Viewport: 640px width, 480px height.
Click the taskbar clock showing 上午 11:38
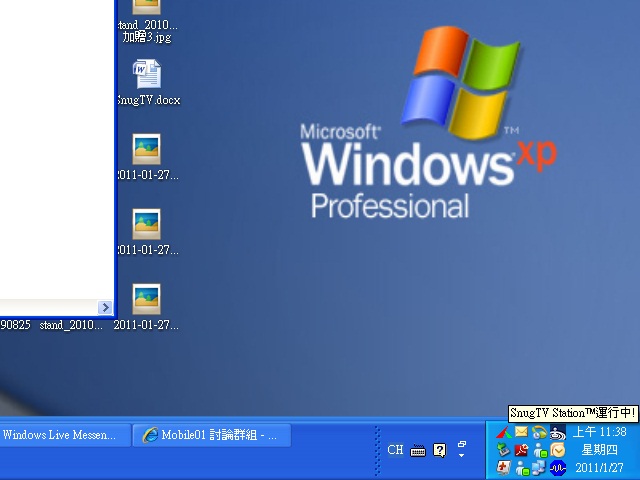pyautogui.click(x=600, y=432)
